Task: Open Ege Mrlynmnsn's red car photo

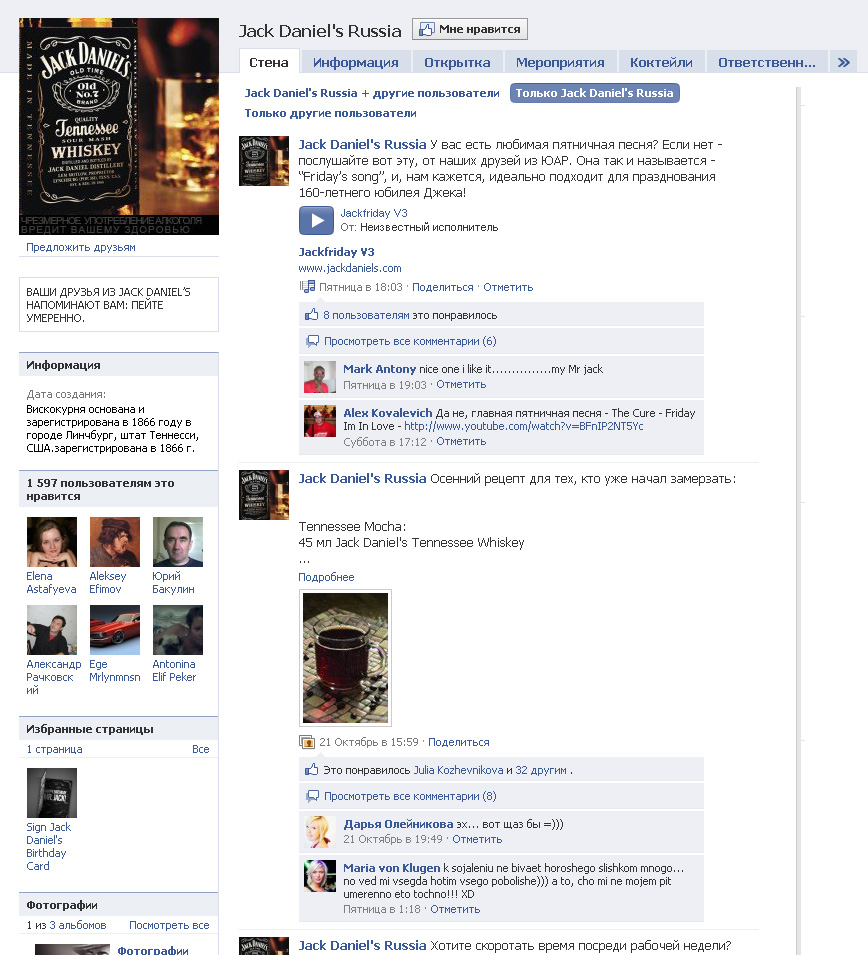Action: tap(115, 630)
